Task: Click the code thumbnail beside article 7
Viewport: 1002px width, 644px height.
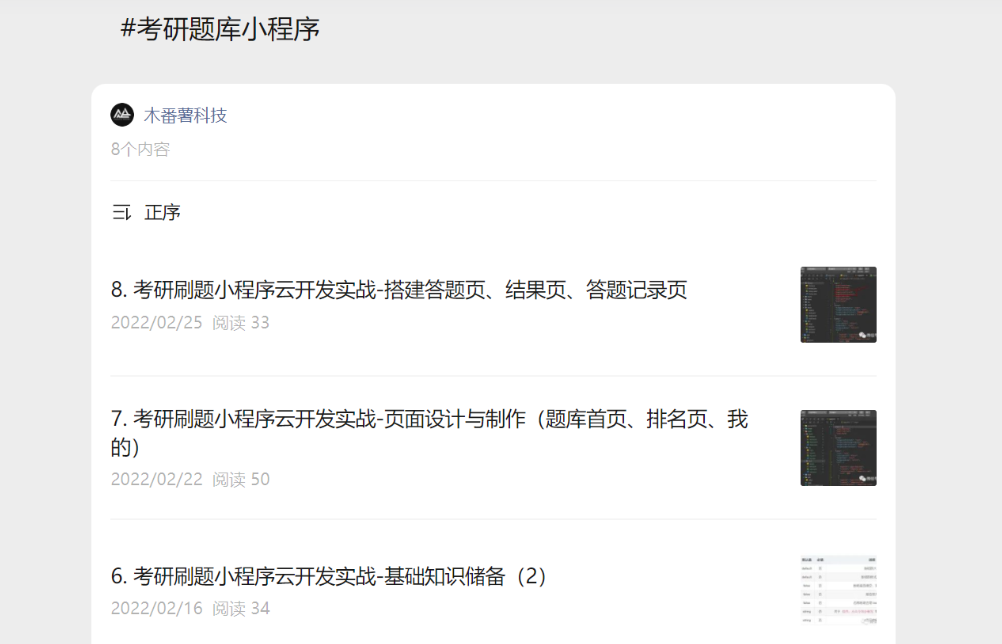Action: [838, 448]
